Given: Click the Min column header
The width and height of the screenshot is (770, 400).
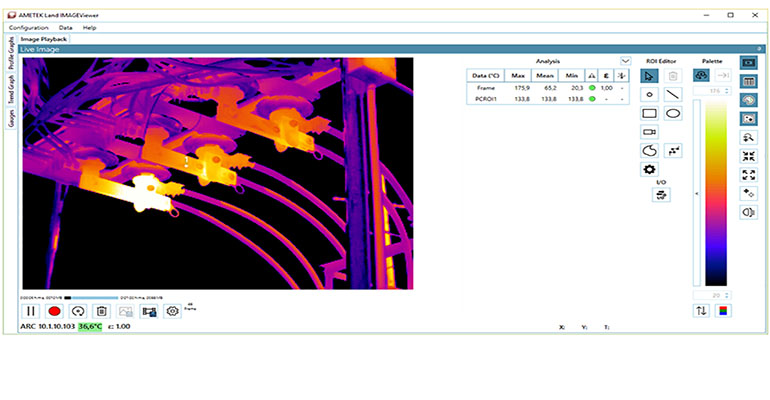Looking at the screenshot, I should pyautogui.click(x=571, y=76).
